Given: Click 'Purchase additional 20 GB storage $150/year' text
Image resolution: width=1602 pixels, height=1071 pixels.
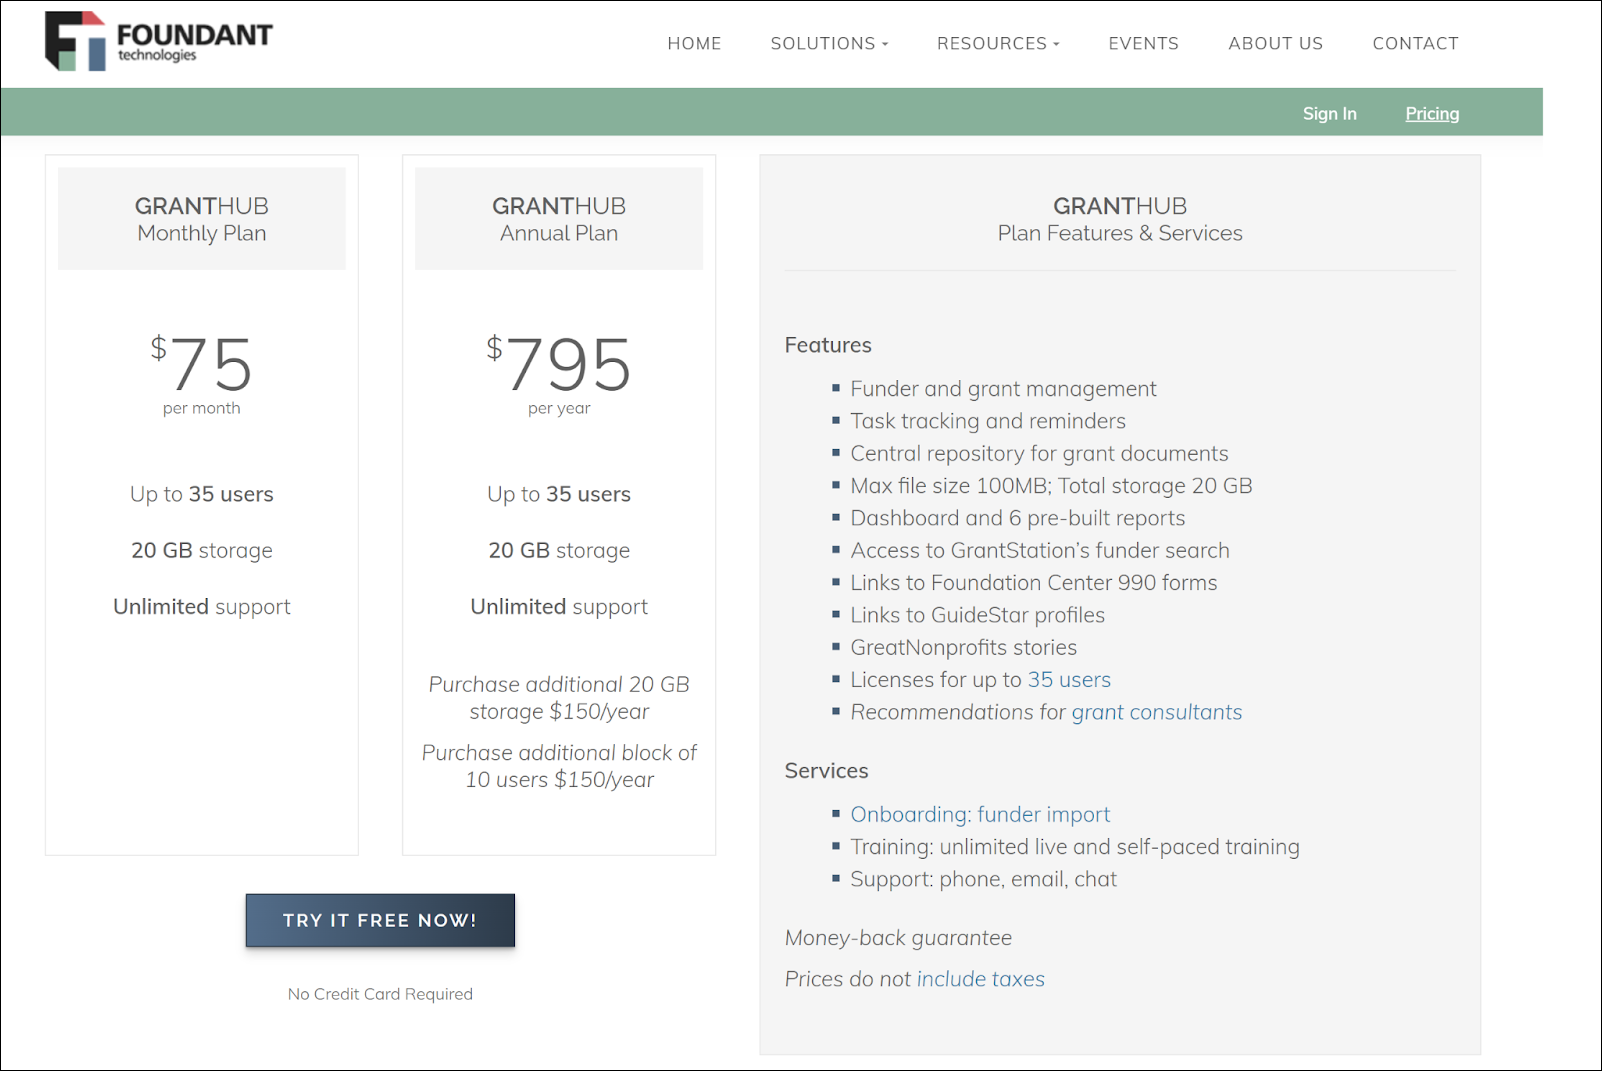Looking at the screenshot, I should point(559,698).
